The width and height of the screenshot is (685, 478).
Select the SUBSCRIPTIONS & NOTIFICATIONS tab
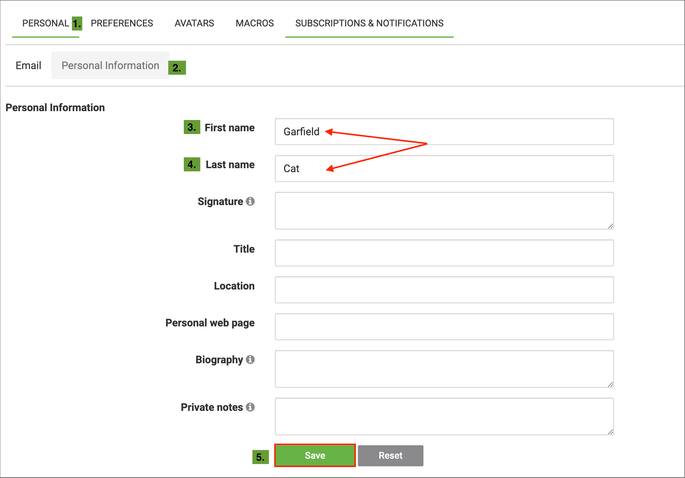click(369, 23)
